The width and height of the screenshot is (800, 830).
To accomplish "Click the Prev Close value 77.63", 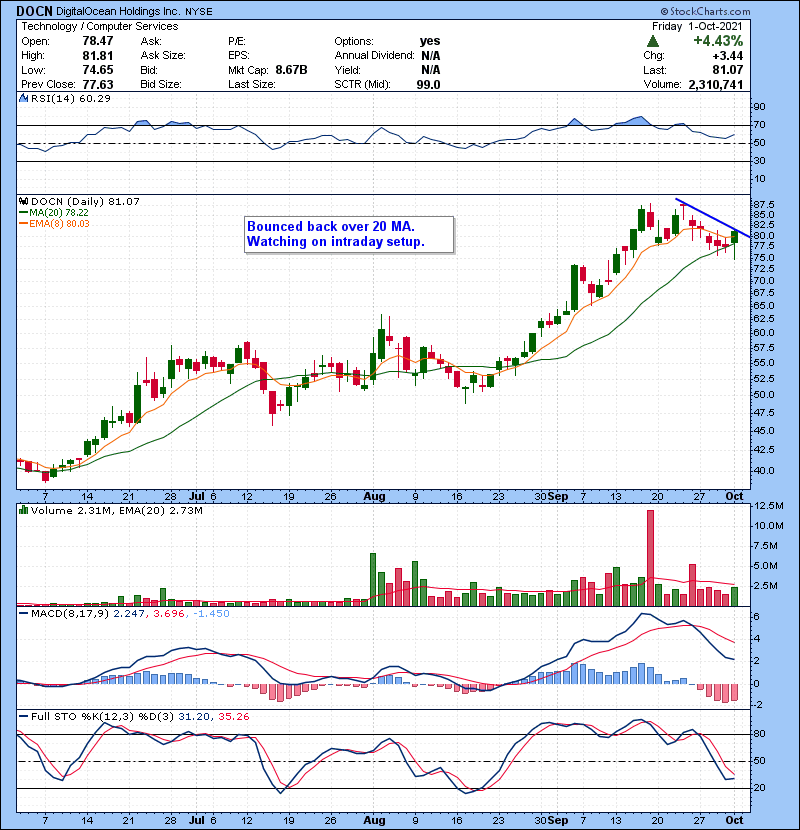I will click(97, 84).
